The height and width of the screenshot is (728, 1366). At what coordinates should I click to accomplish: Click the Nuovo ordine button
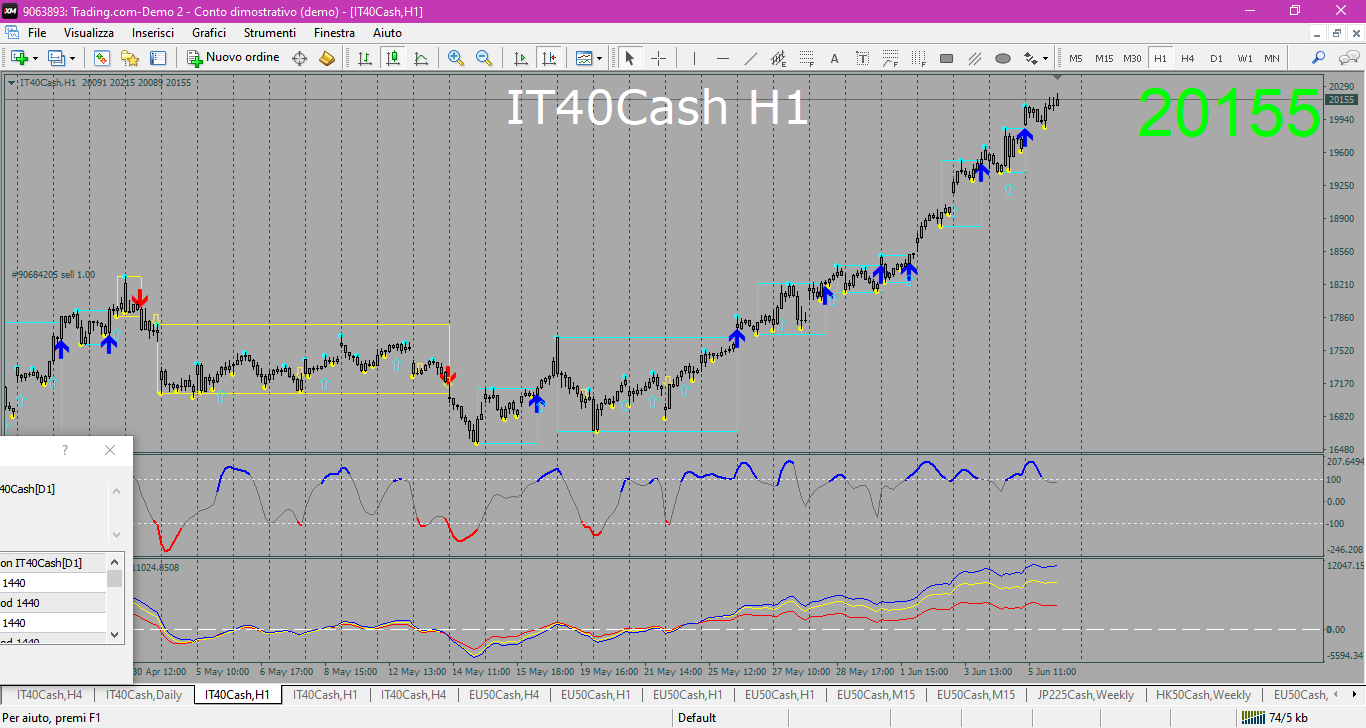(x=234, y=58)
